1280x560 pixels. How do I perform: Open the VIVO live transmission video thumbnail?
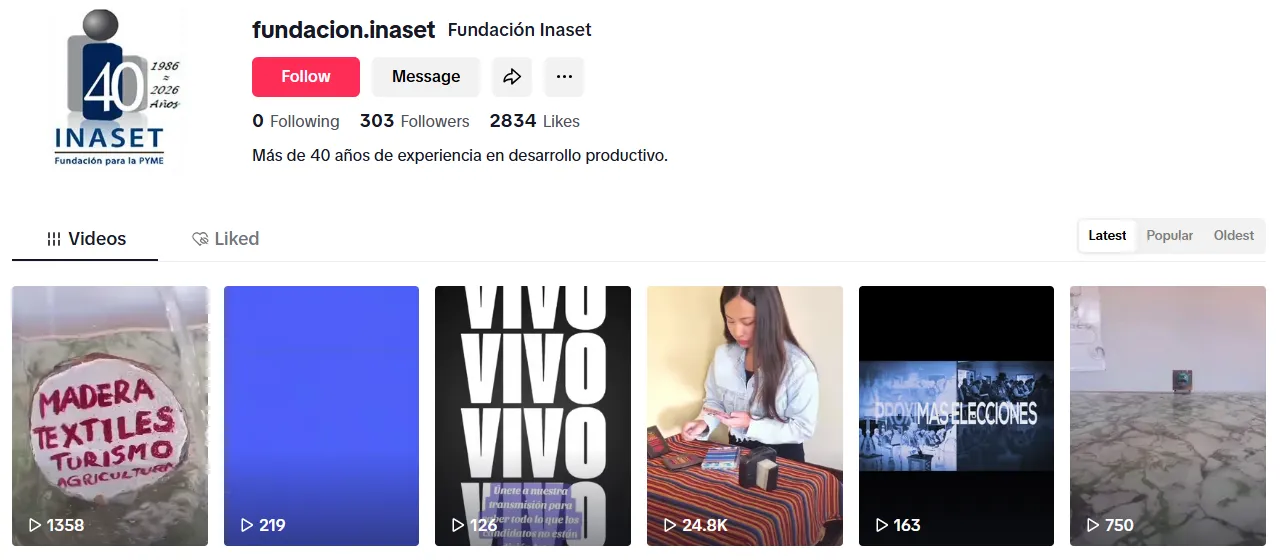(x=533, y=416)
